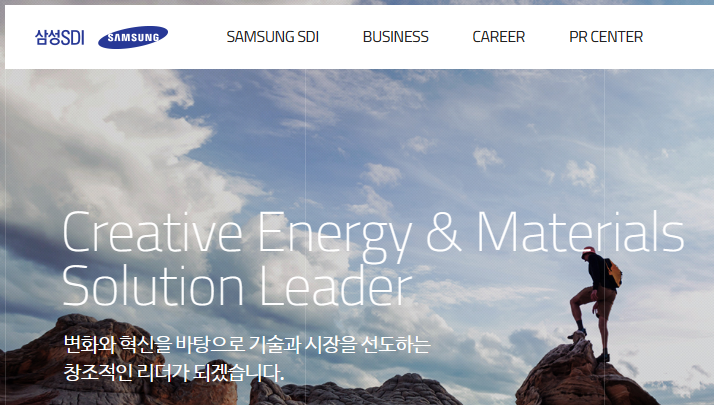Viewport: 714px width, 405px height.
Task: Click the Korean line 창조적인 리더가 되겠습니다
Action: [x=173, y=373]
